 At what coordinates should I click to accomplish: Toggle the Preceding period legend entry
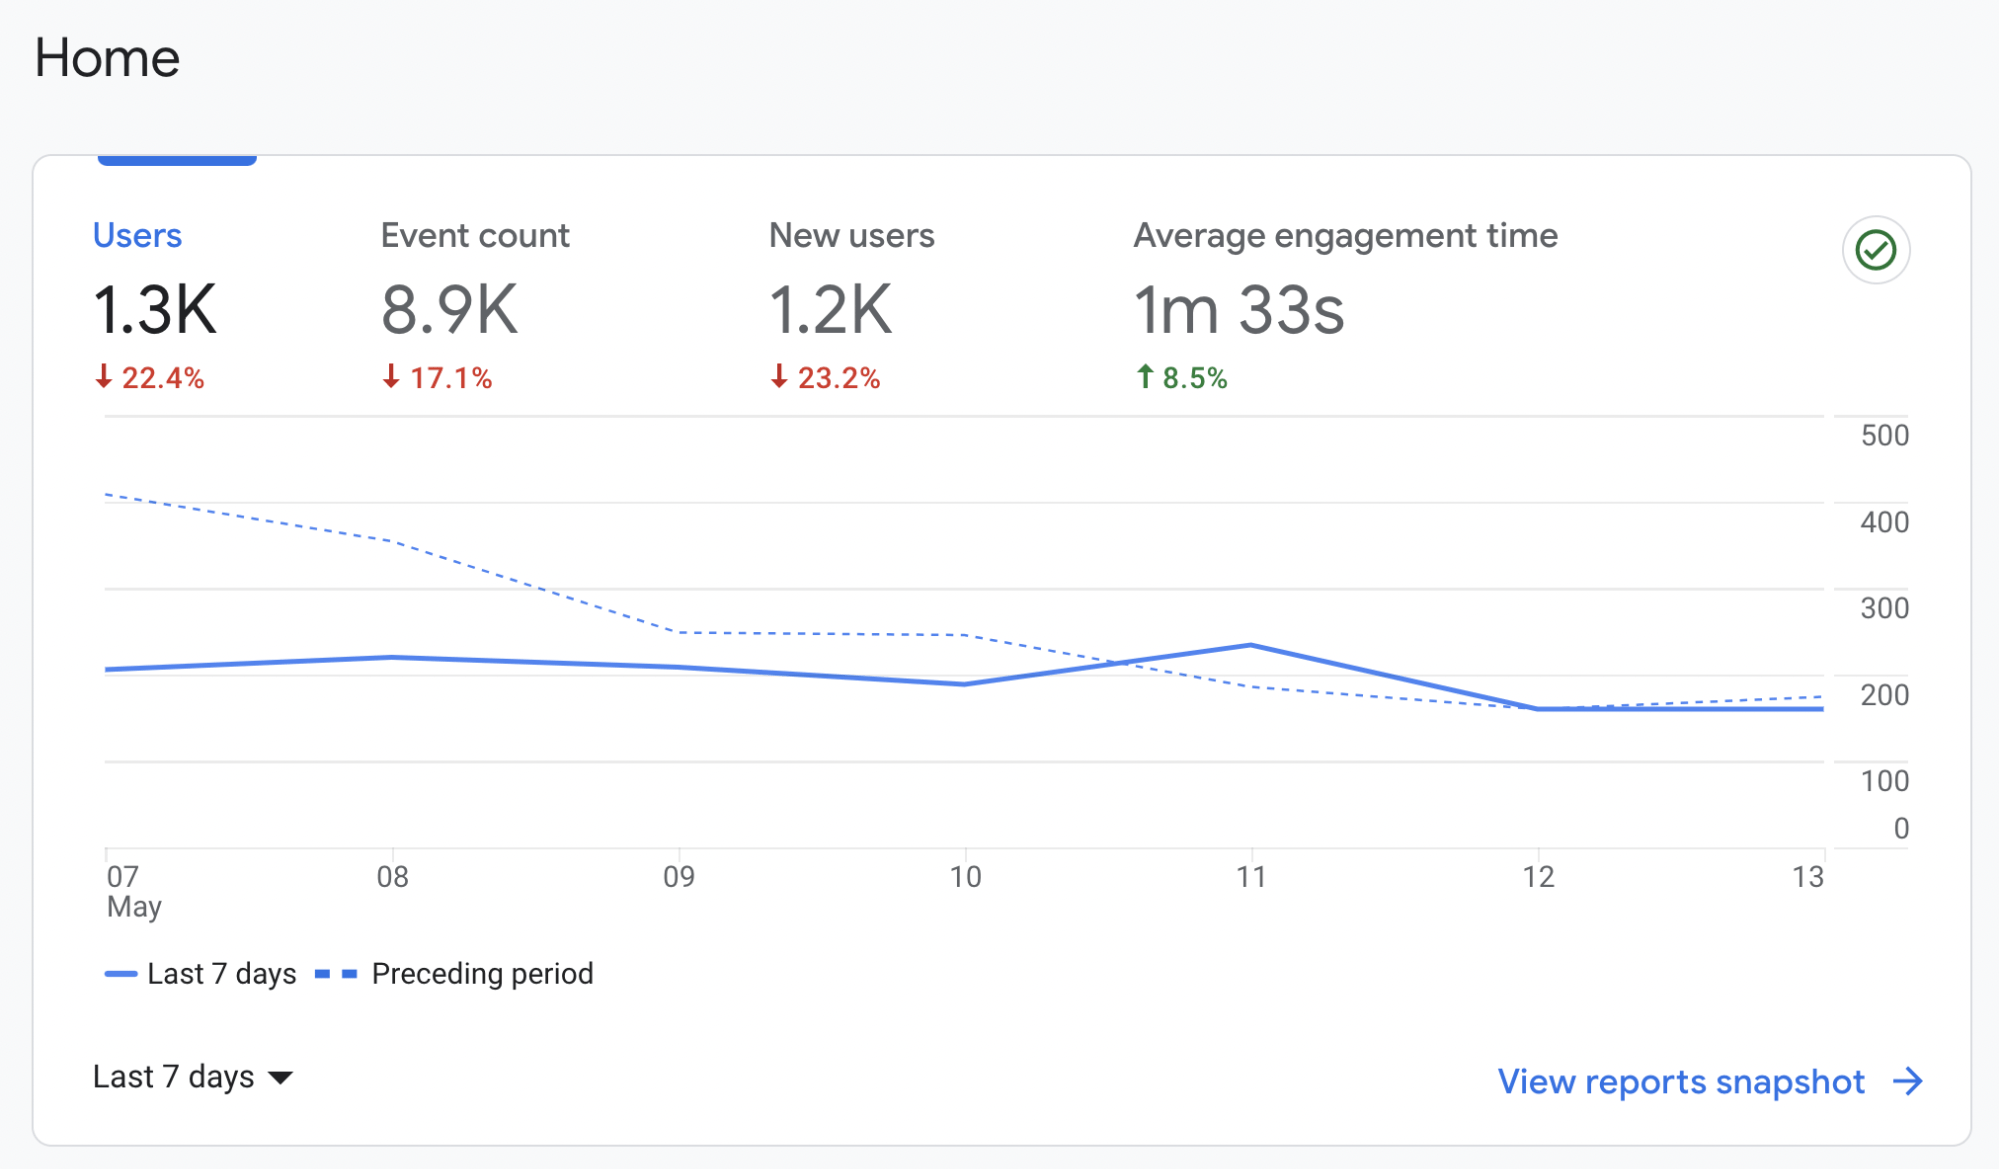click(482, 972)
